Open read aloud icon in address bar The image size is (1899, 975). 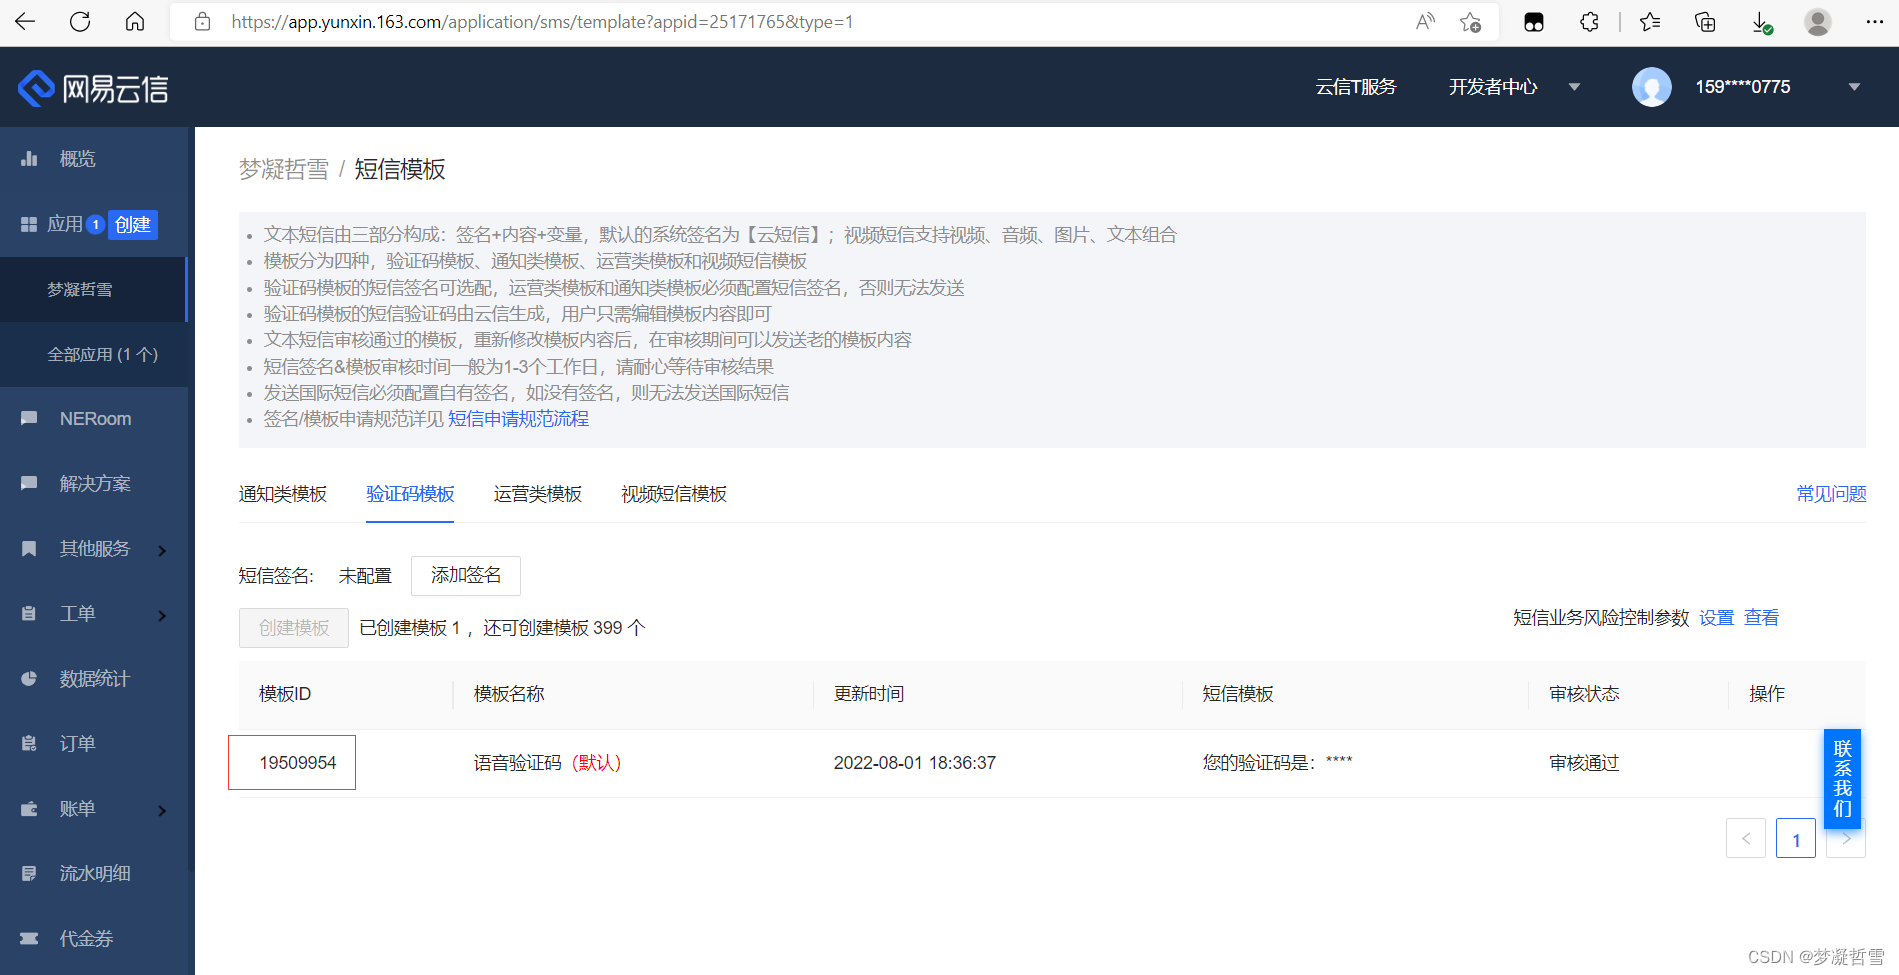(1425, 22)
